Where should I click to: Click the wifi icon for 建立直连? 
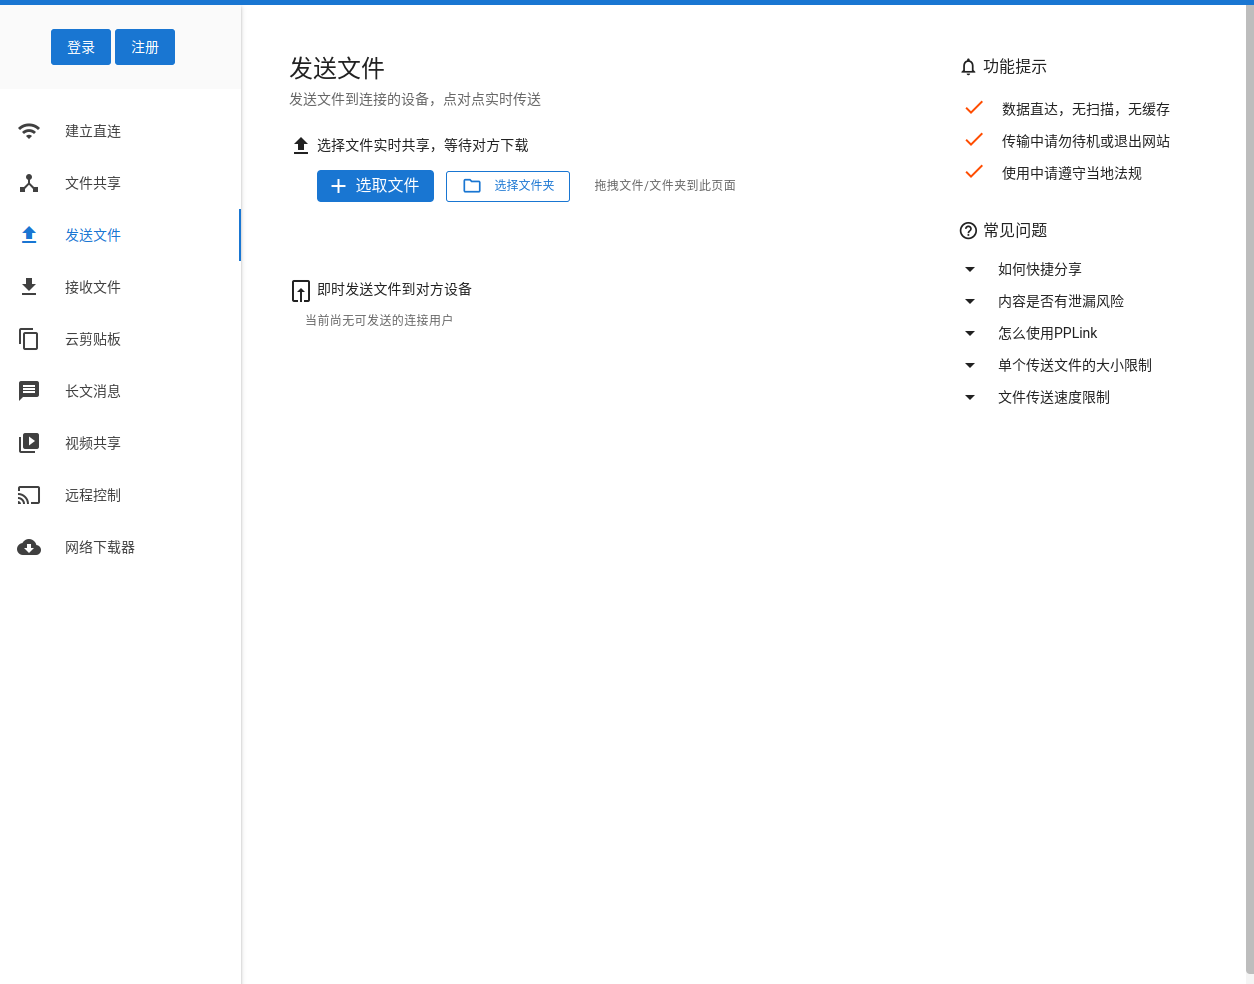[29, 131]
